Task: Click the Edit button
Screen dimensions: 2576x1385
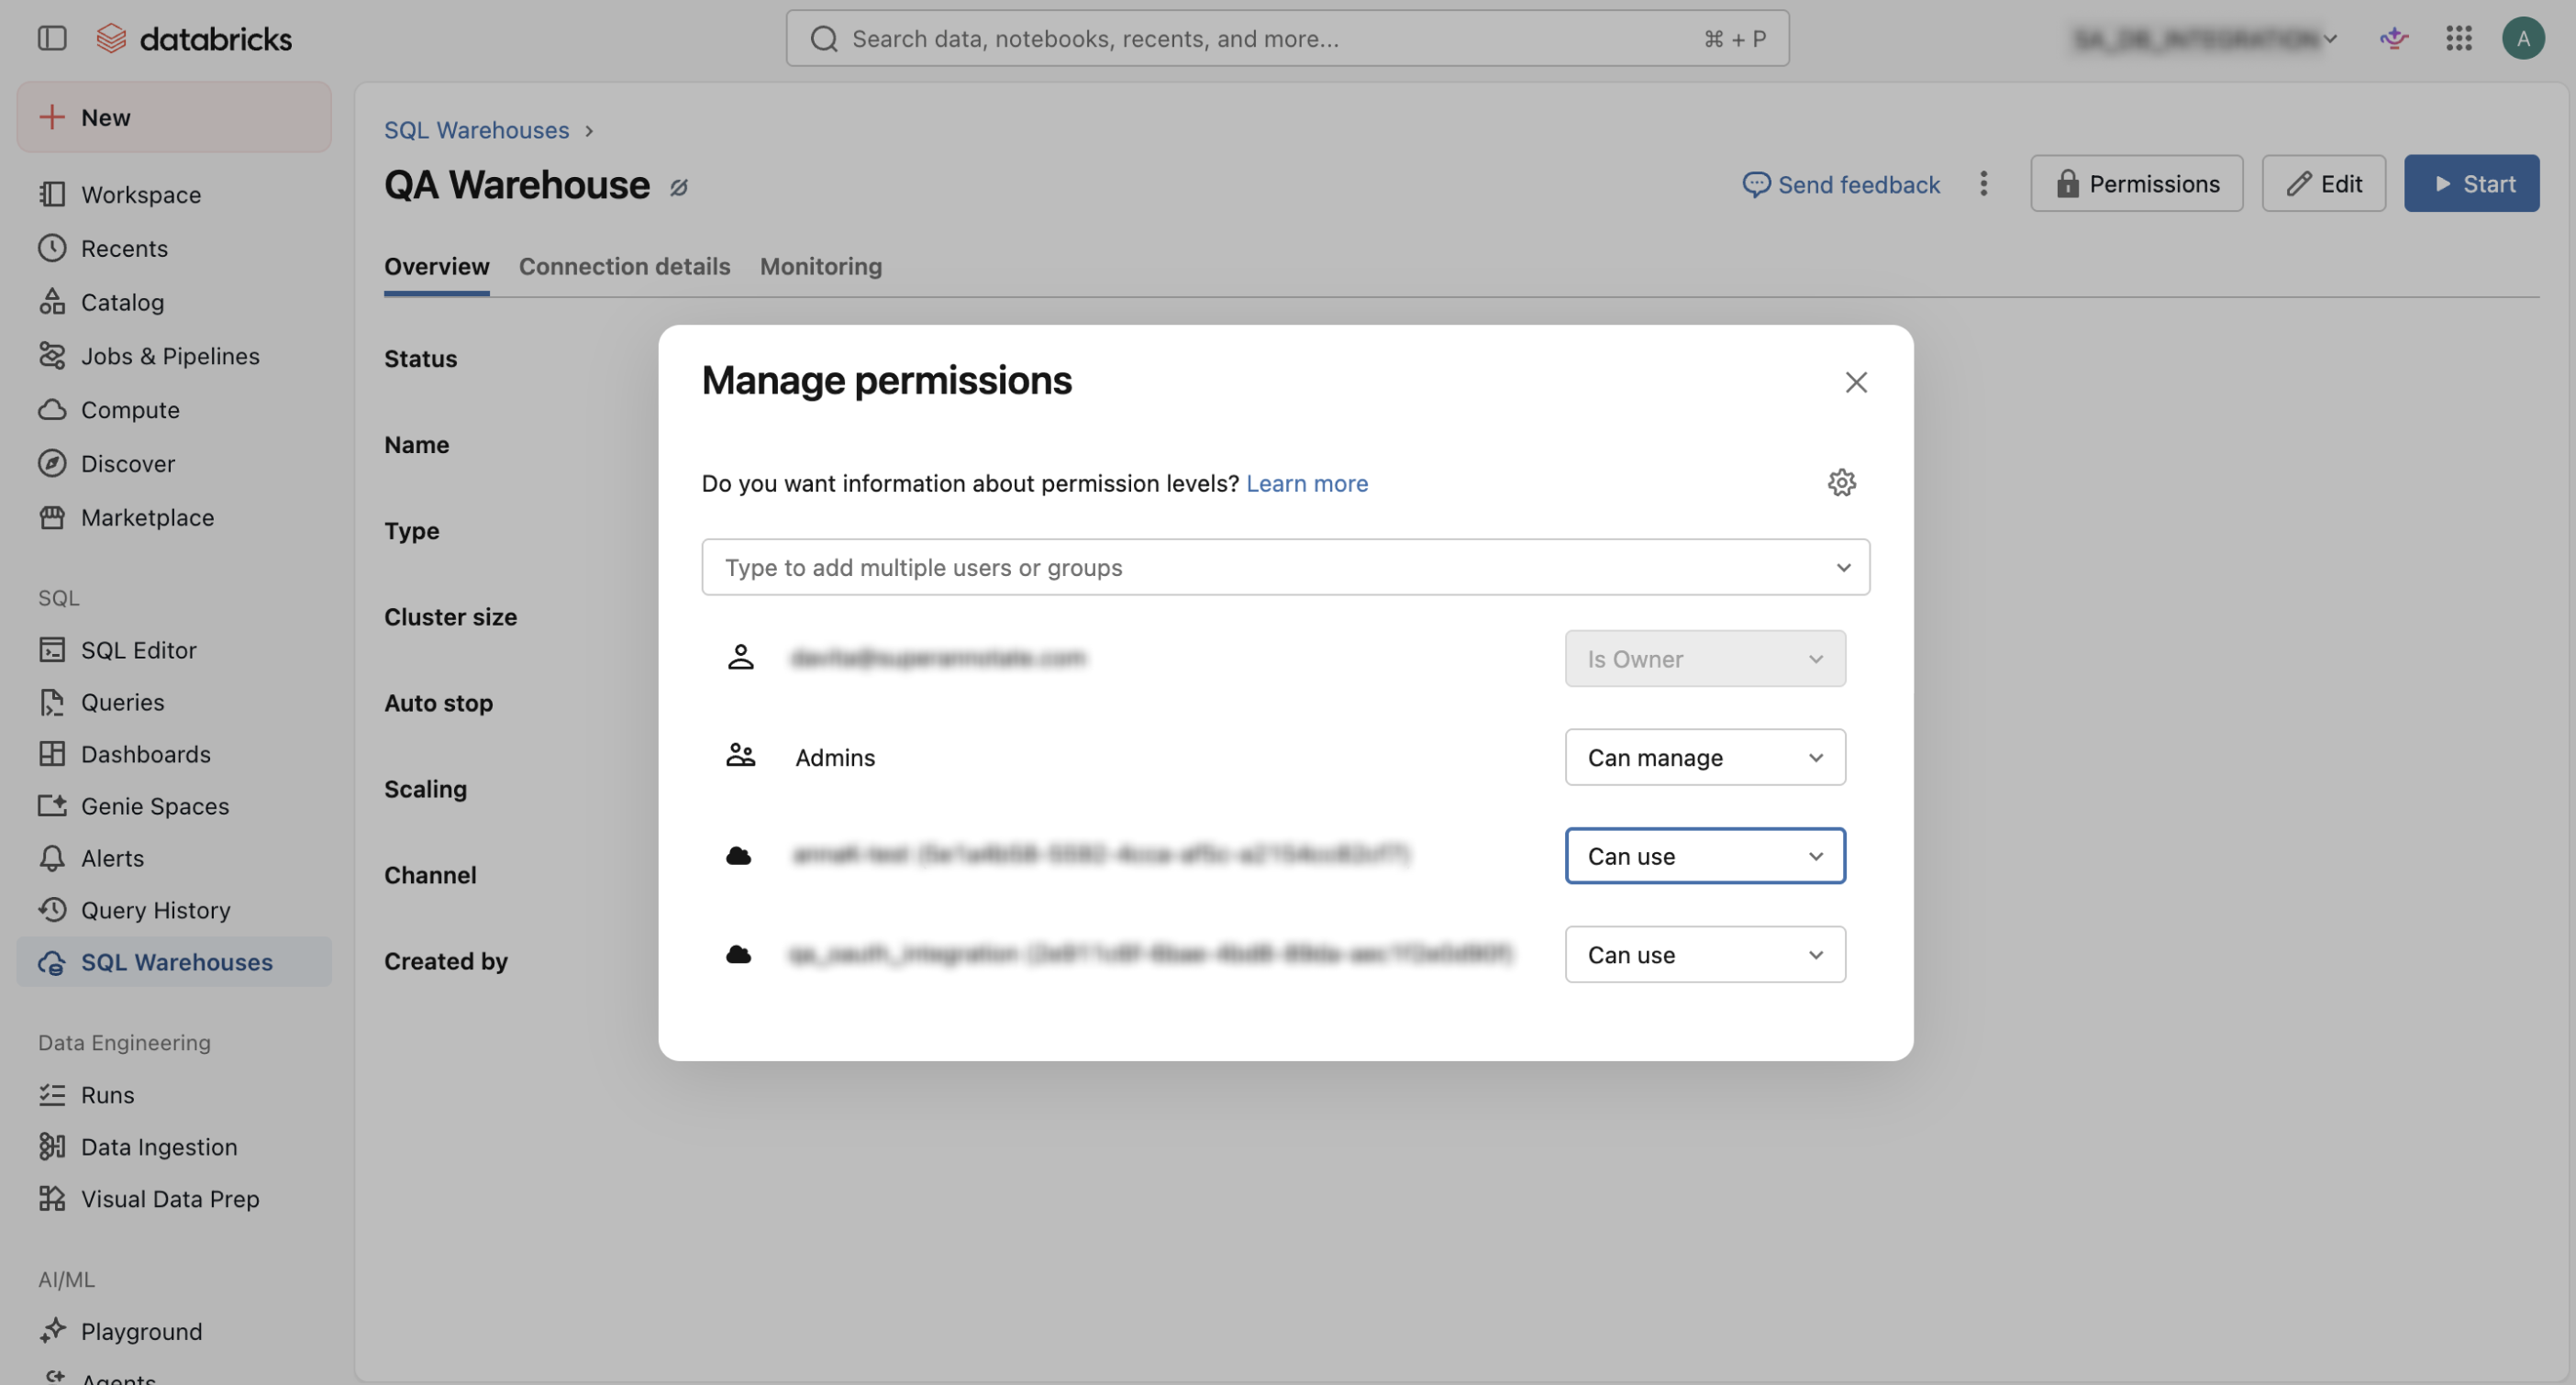Action: click(x=2324, y=183)
